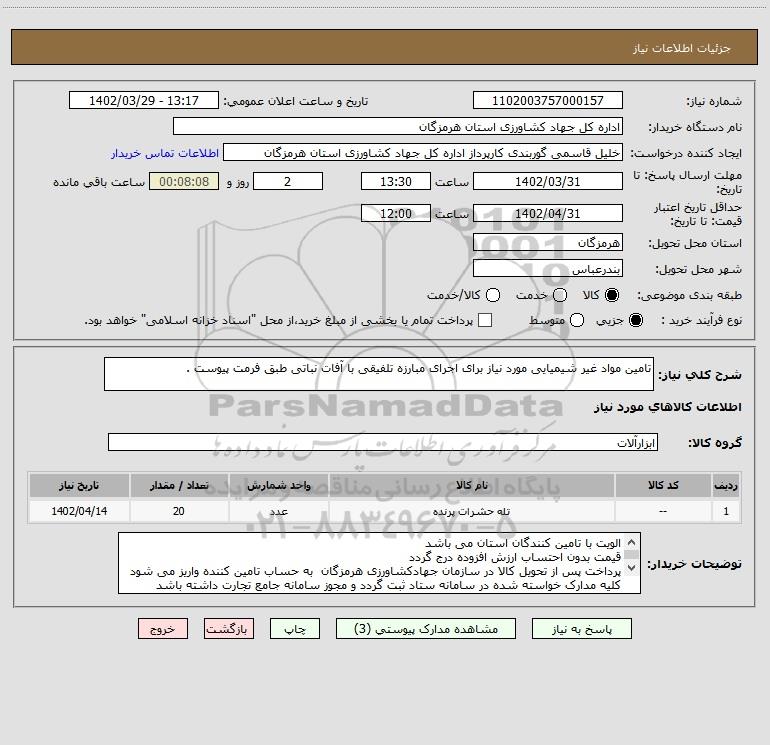Open مشاهده مدارک پیوستی (3) button
Viewport: 770px width, 745px height.
click(426, 629)
